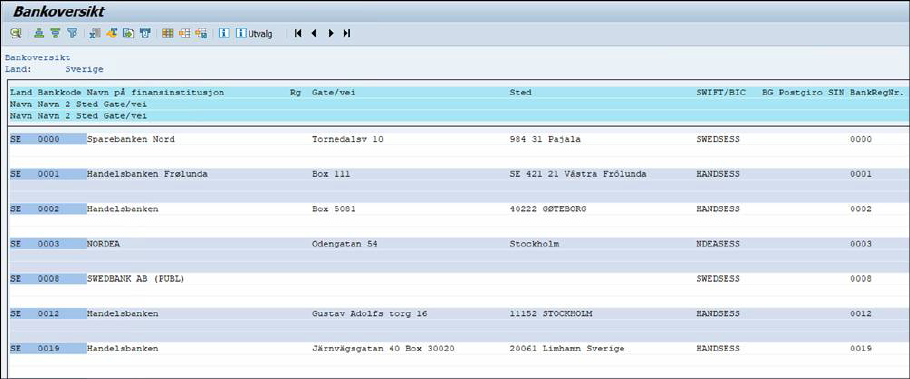Click SWEDSESS code in Sparebanken Nord row
The width and height of the screenshot is (910, 379).
tap(718, 139)
